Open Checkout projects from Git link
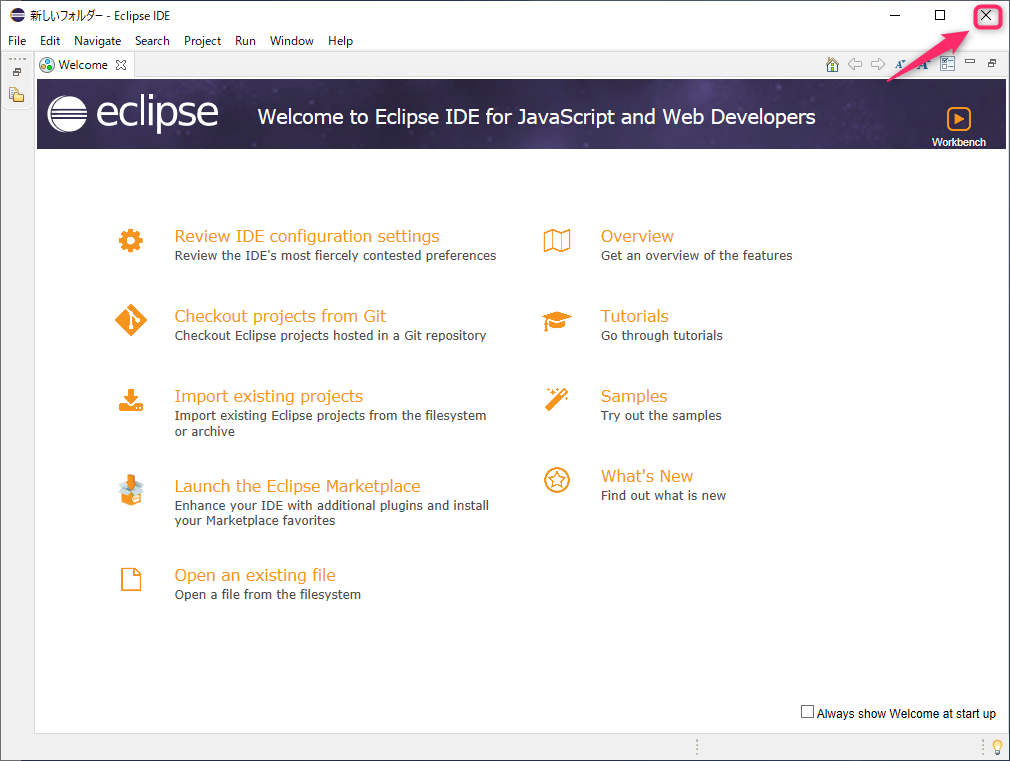This screenshot has height=761, width=1010. (280, 316)
